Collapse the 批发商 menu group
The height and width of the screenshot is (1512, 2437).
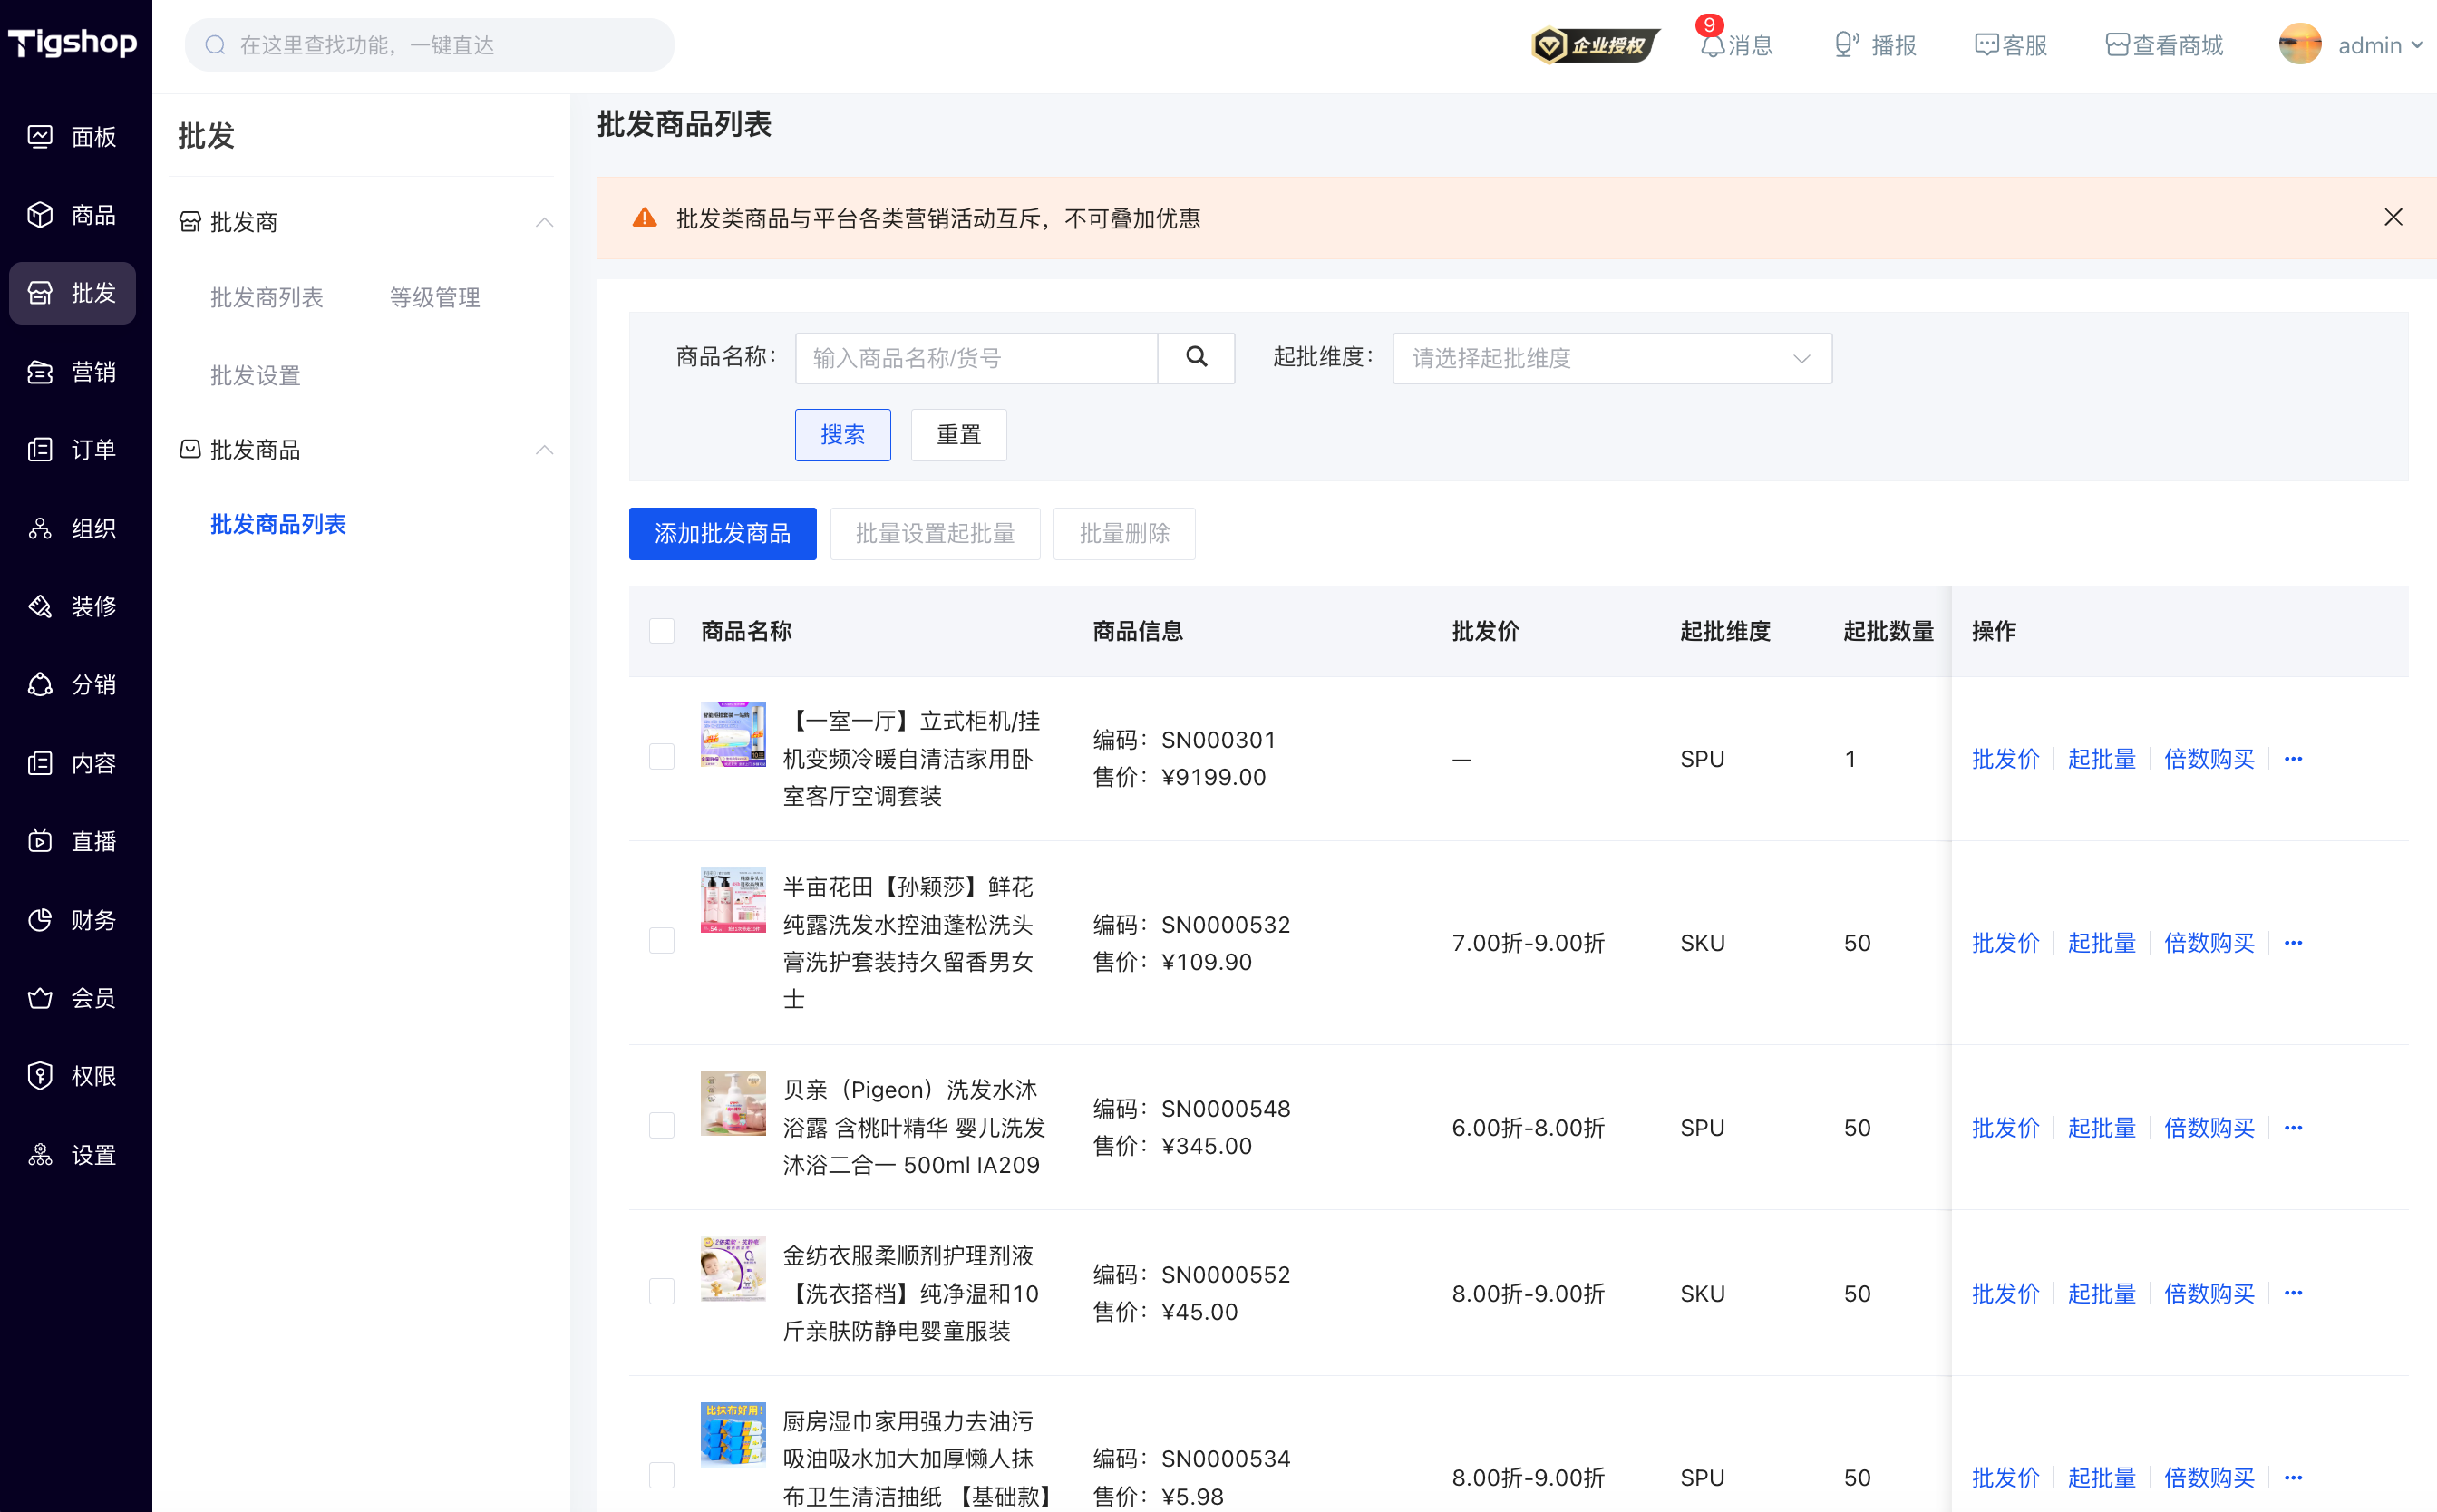point(544,222)
